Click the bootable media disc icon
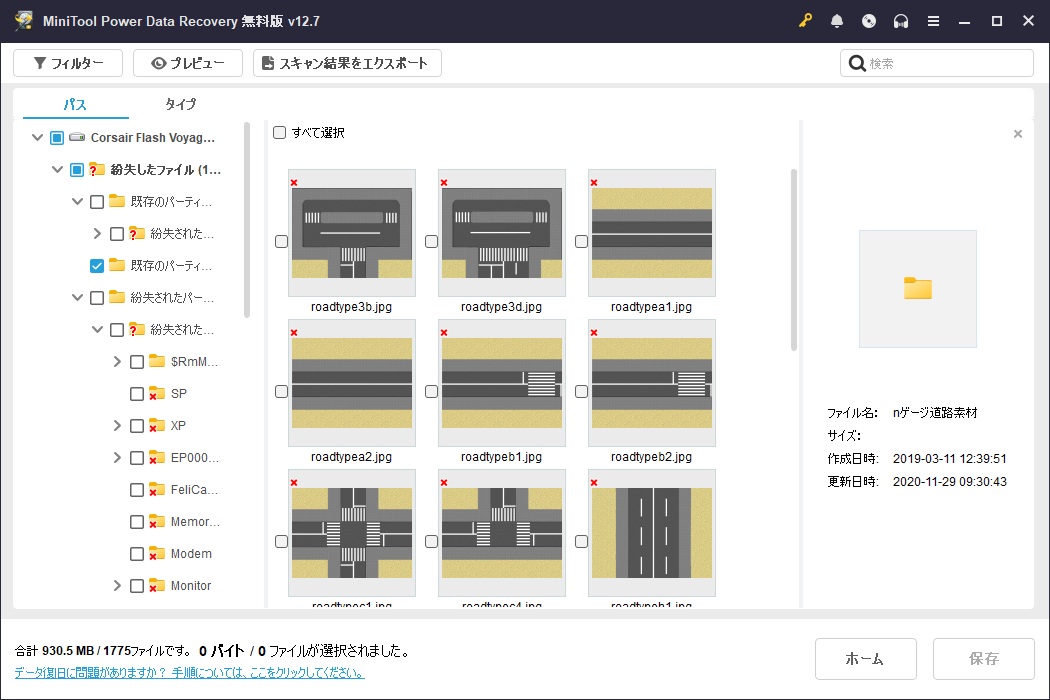 click(869, 21)
